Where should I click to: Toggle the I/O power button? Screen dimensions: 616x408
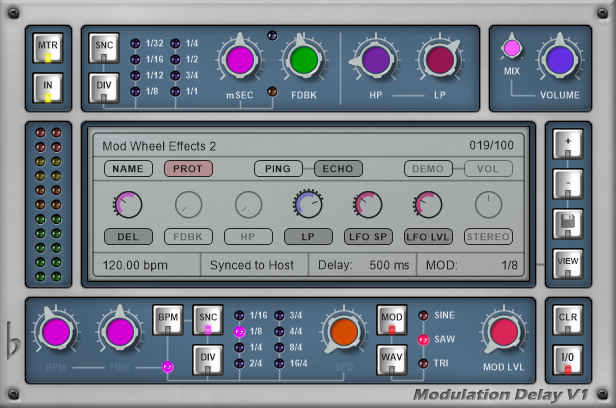(567, 357)
